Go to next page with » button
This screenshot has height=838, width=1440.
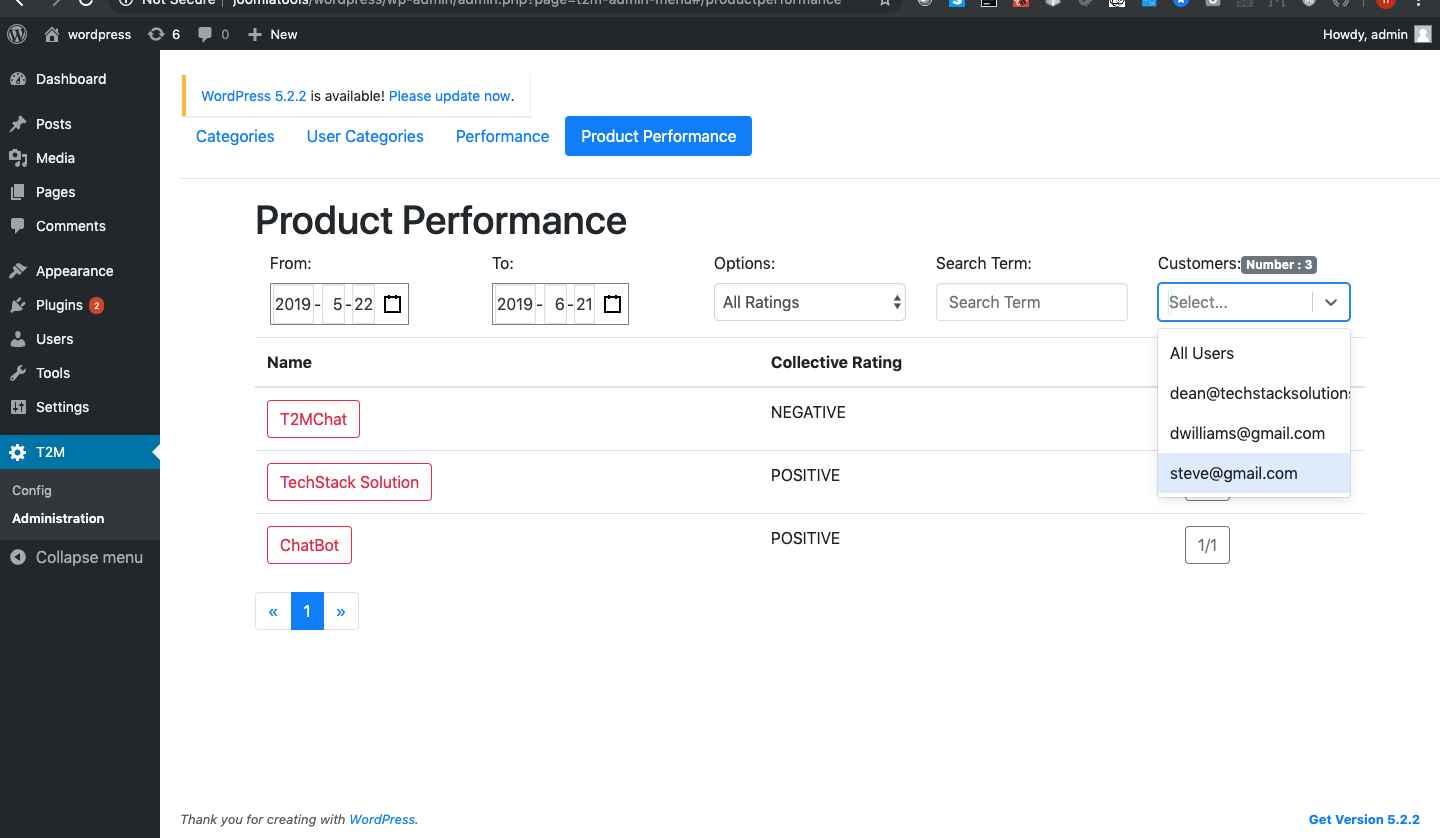click(341, 611)
